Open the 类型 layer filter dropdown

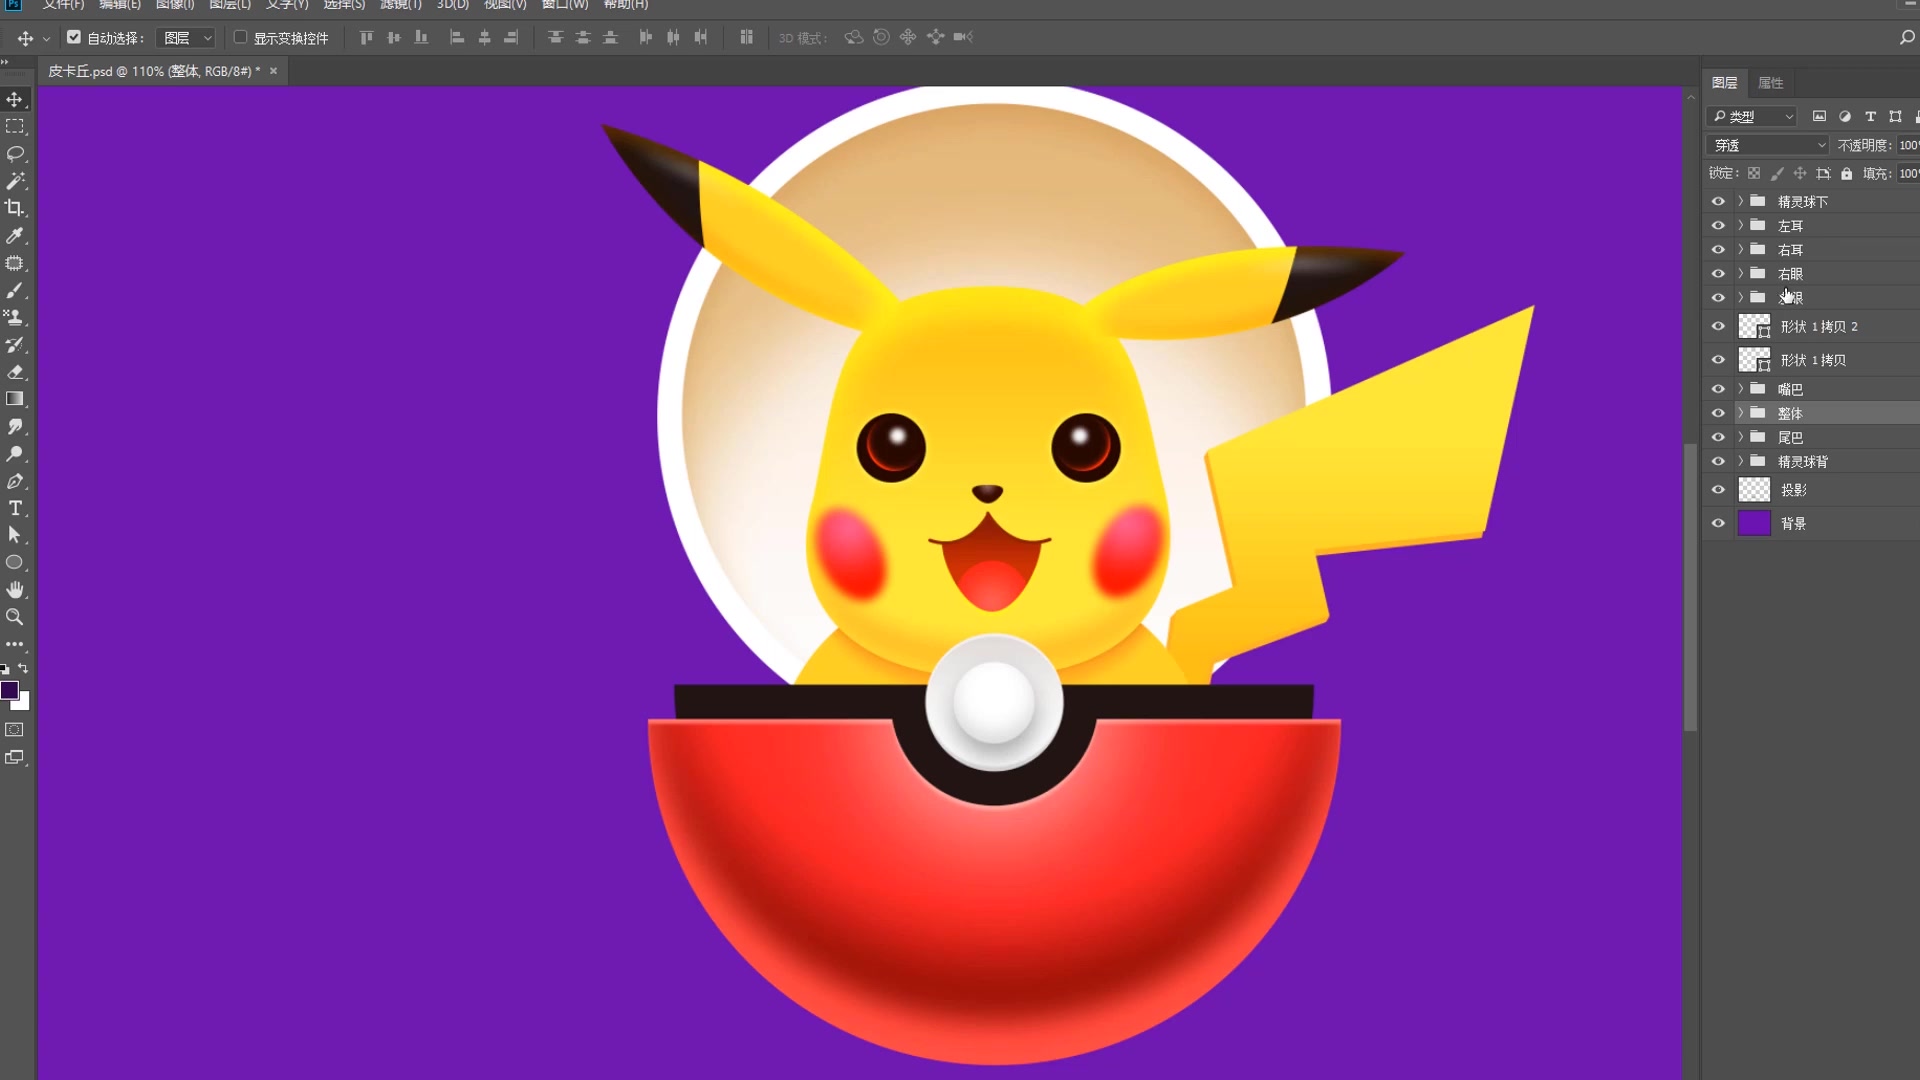tap(1752, 117)
